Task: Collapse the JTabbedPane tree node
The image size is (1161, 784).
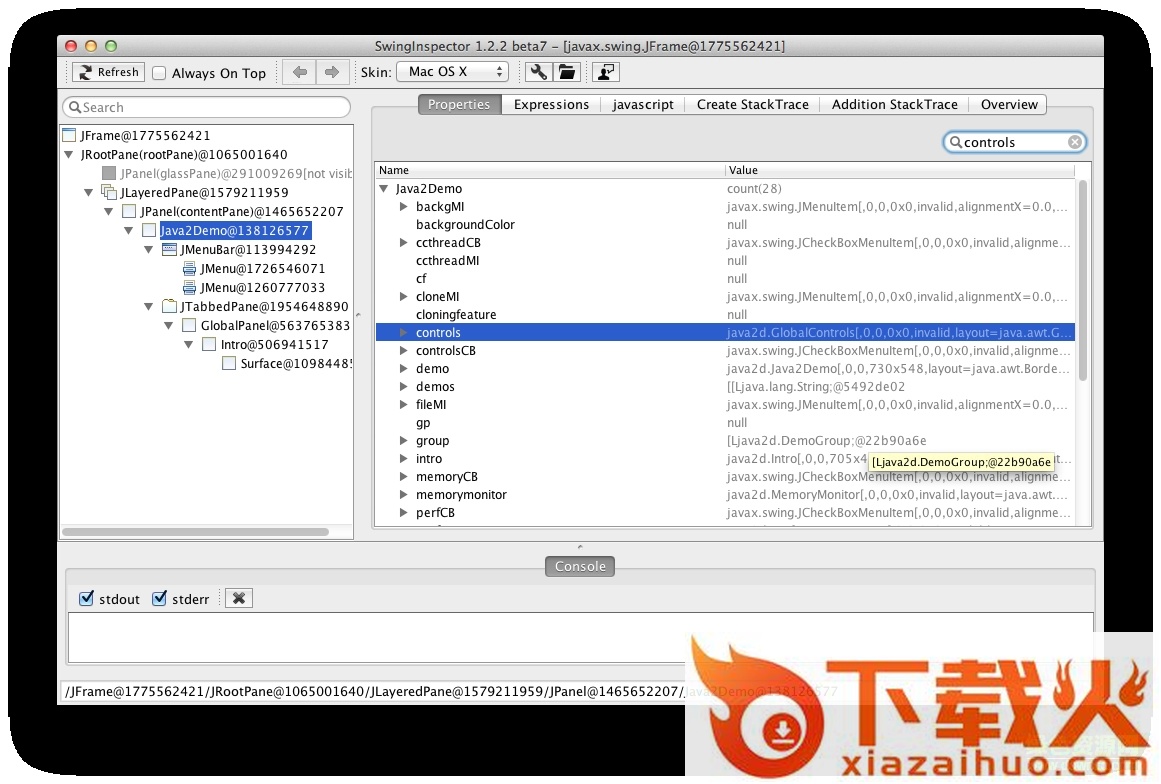Action: [148, 307]
